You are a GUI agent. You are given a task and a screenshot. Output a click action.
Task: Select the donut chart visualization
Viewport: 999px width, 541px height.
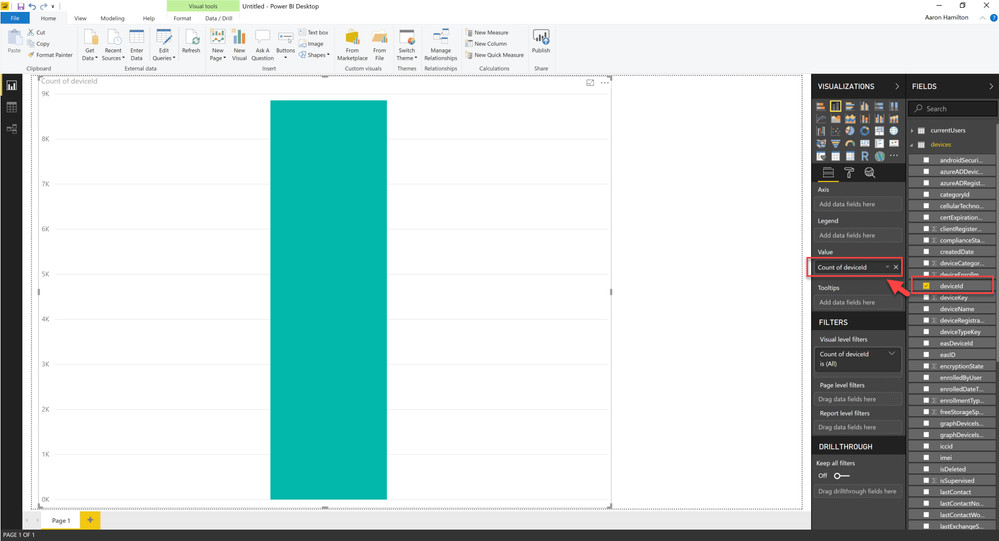click(865, 131)
